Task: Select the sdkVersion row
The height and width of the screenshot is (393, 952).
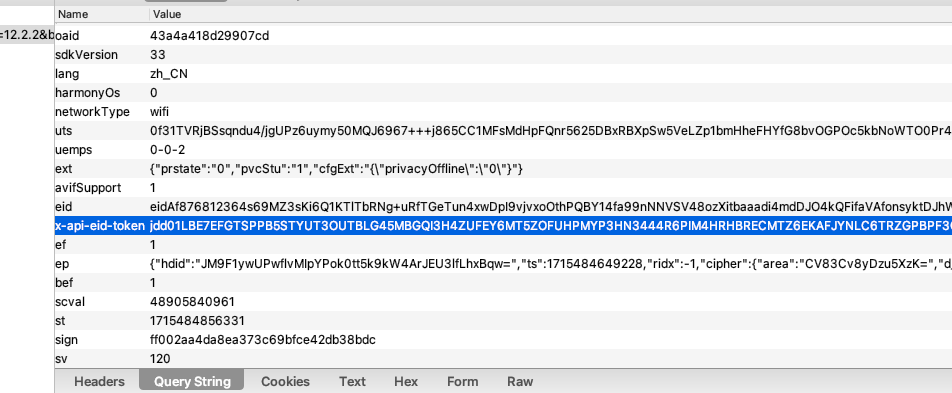Action: [503, 55]
